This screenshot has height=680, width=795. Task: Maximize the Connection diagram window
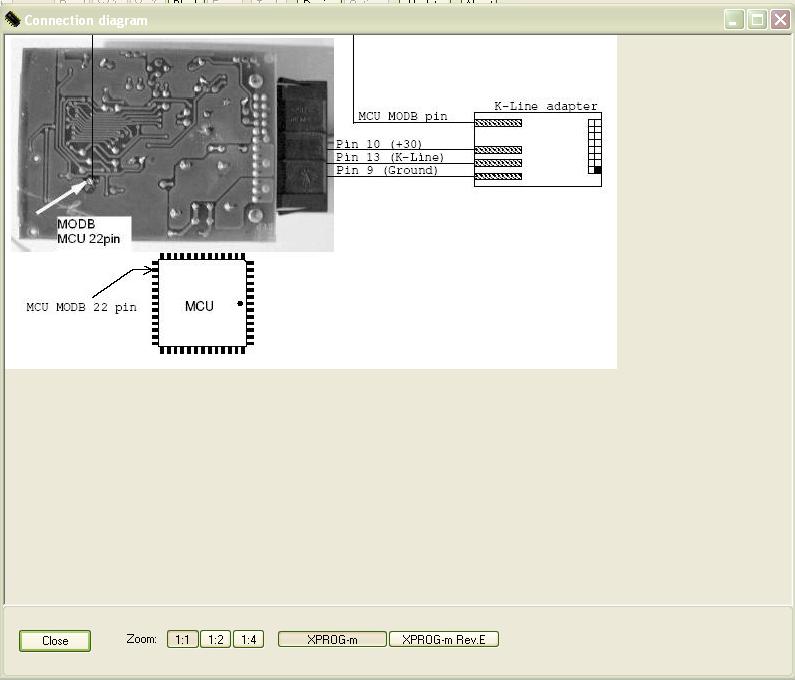click(757, 20)
